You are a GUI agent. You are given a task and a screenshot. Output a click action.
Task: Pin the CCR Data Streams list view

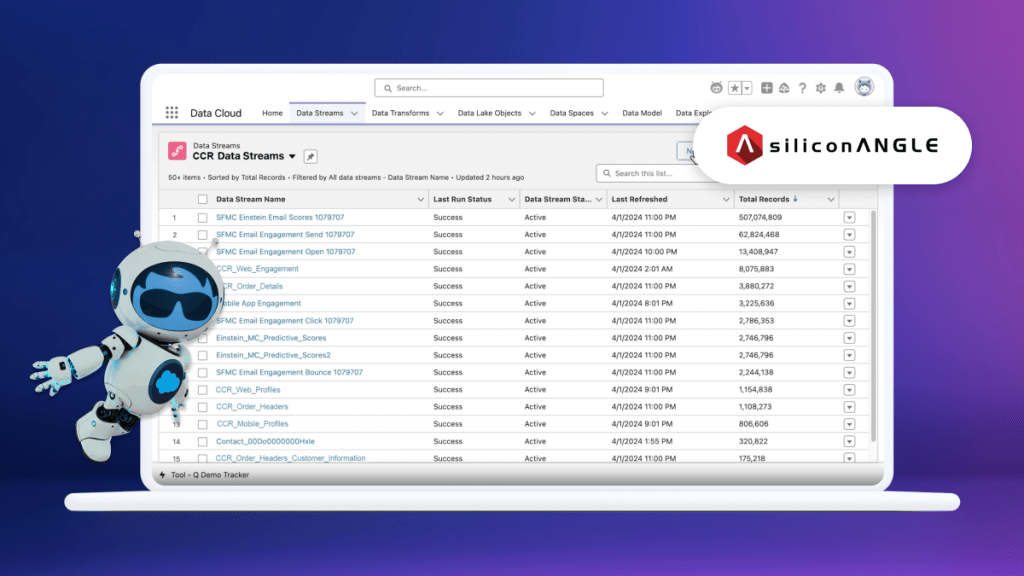click(x=310, y=157)
